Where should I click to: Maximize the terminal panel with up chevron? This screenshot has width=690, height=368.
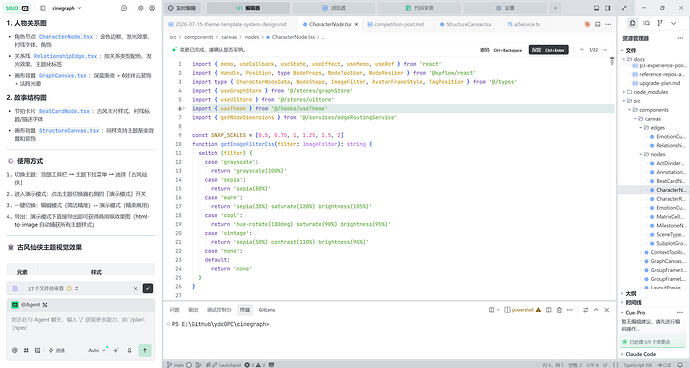[x=596, y=310]
